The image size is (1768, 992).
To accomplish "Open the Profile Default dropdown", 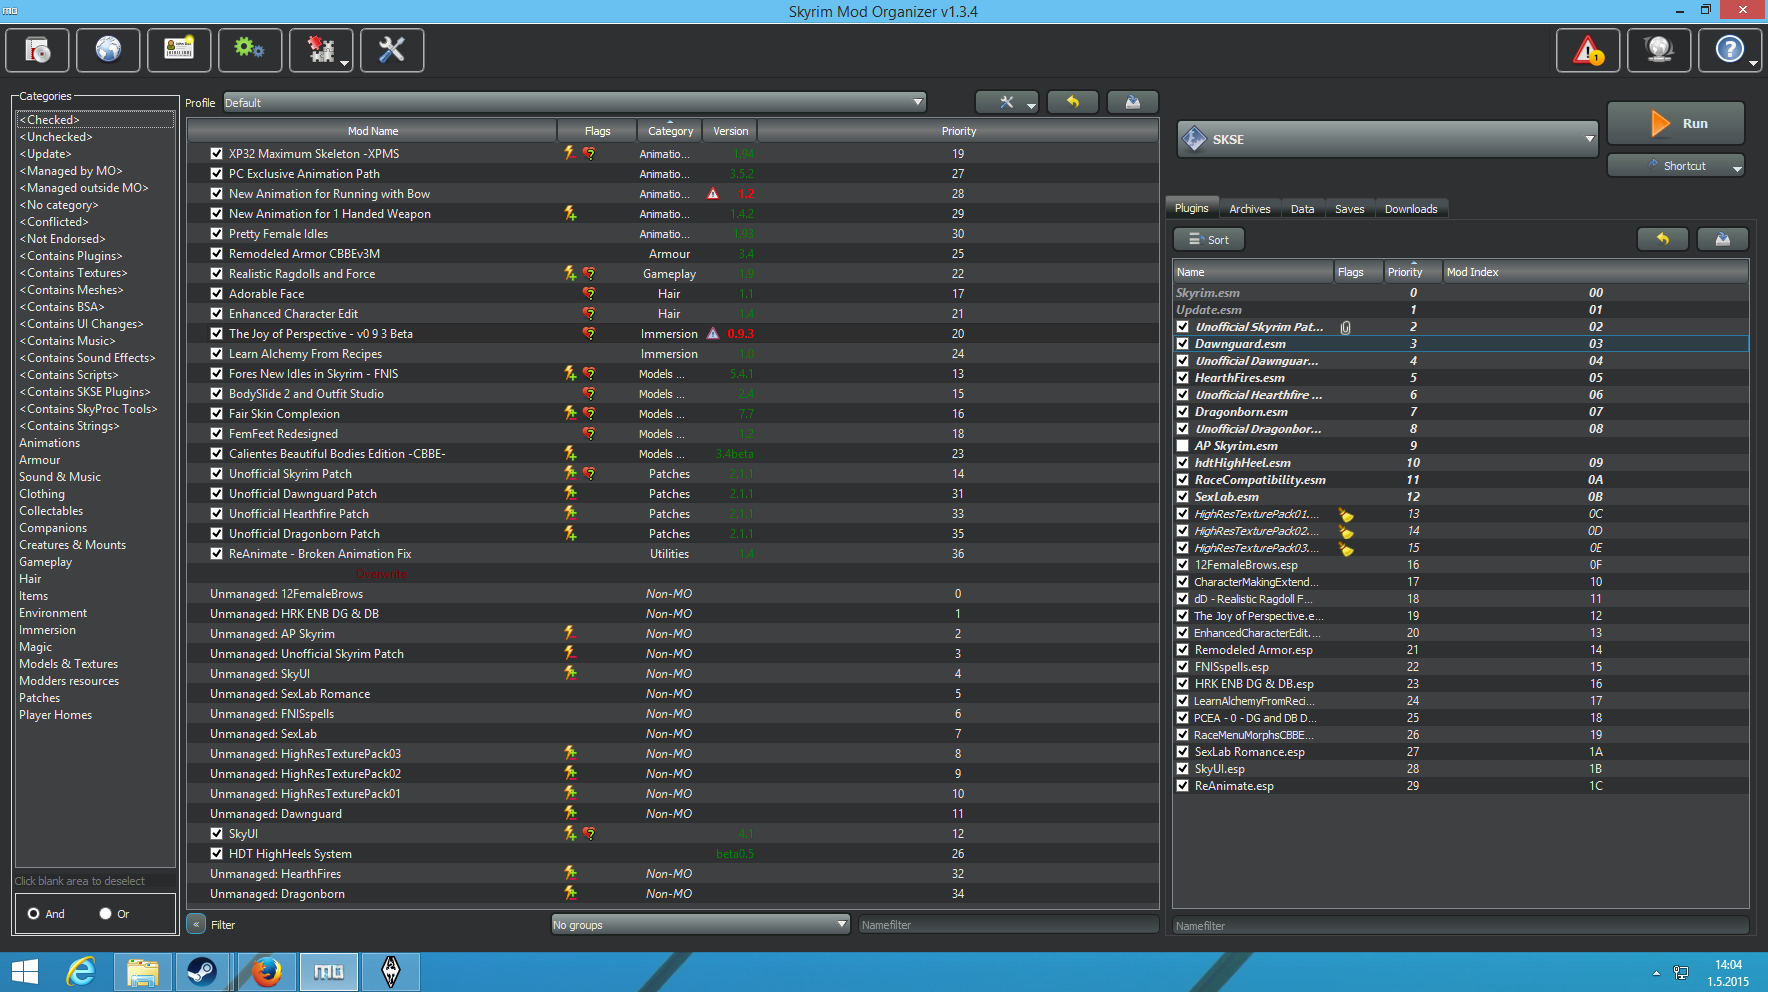I will coord(574,102).
